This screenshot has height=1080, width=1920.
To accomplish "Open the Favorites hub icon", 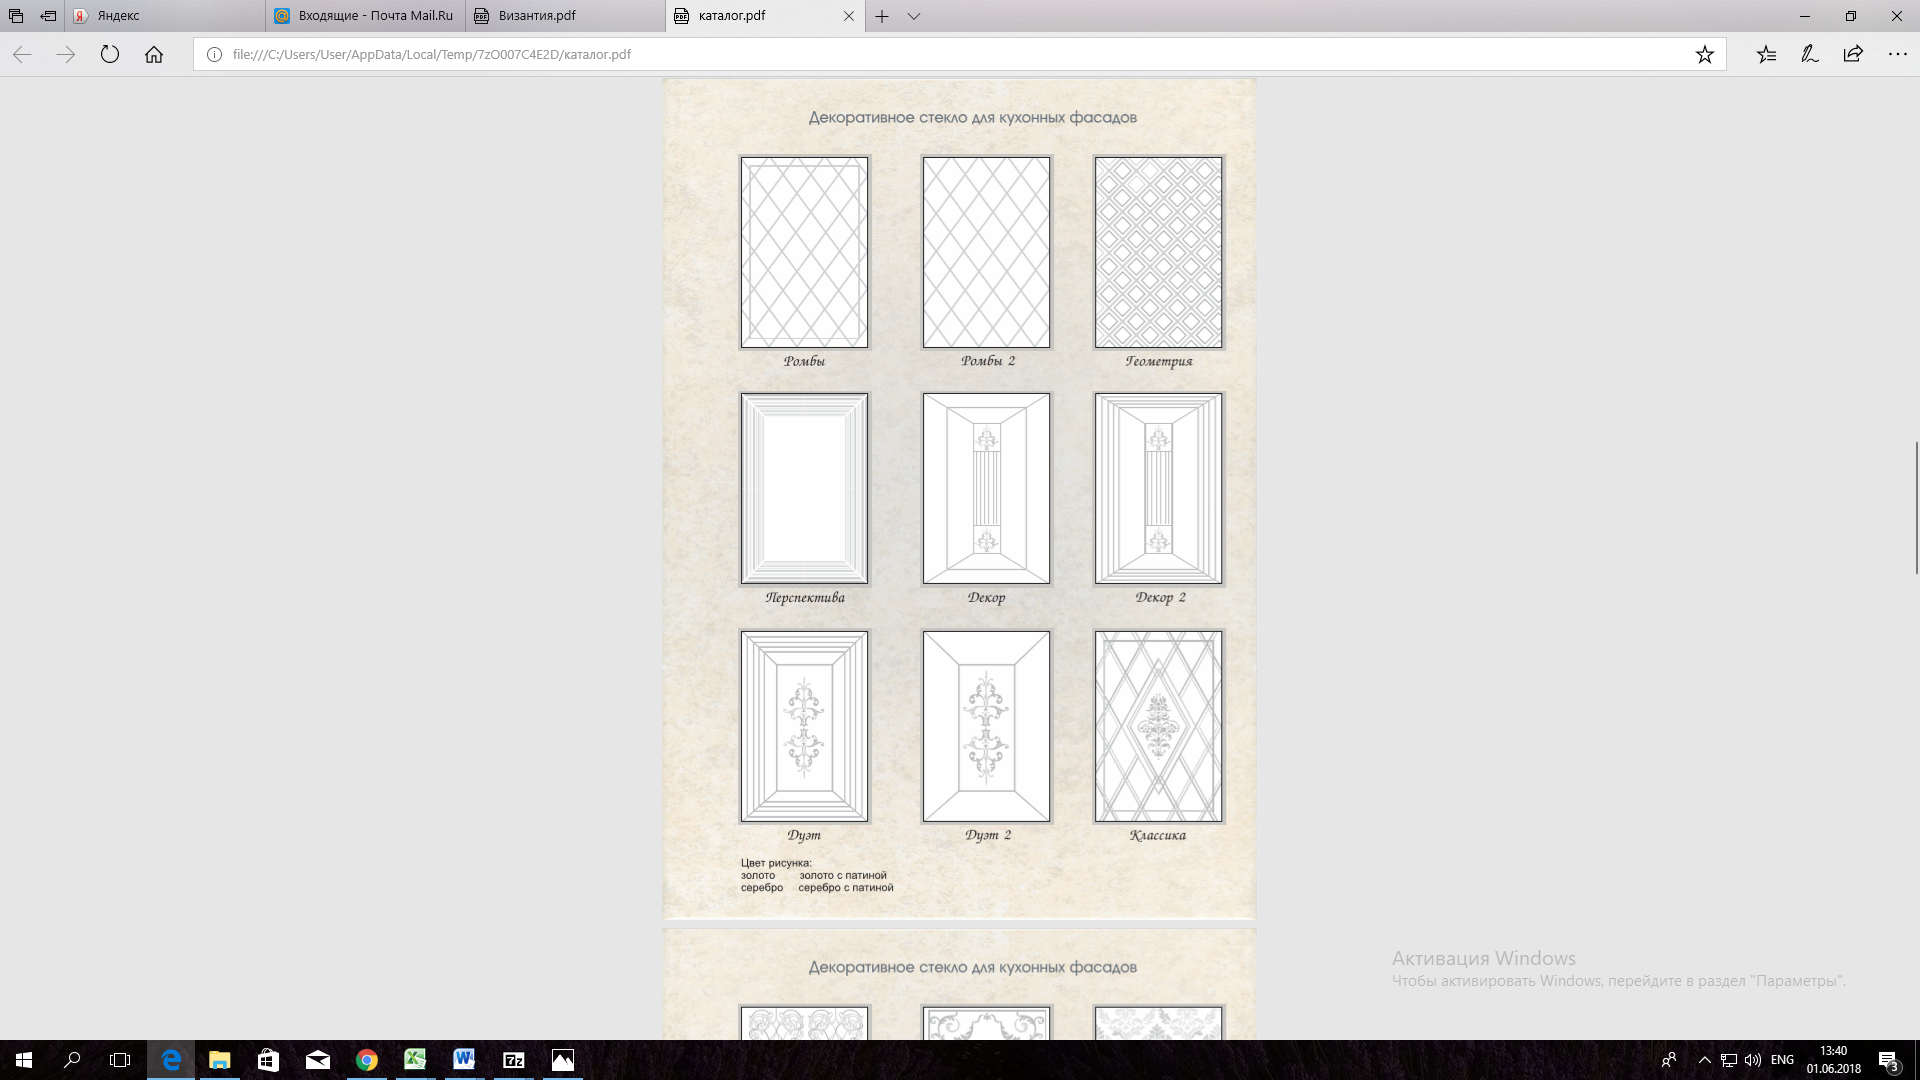I will click(1766, 55).
